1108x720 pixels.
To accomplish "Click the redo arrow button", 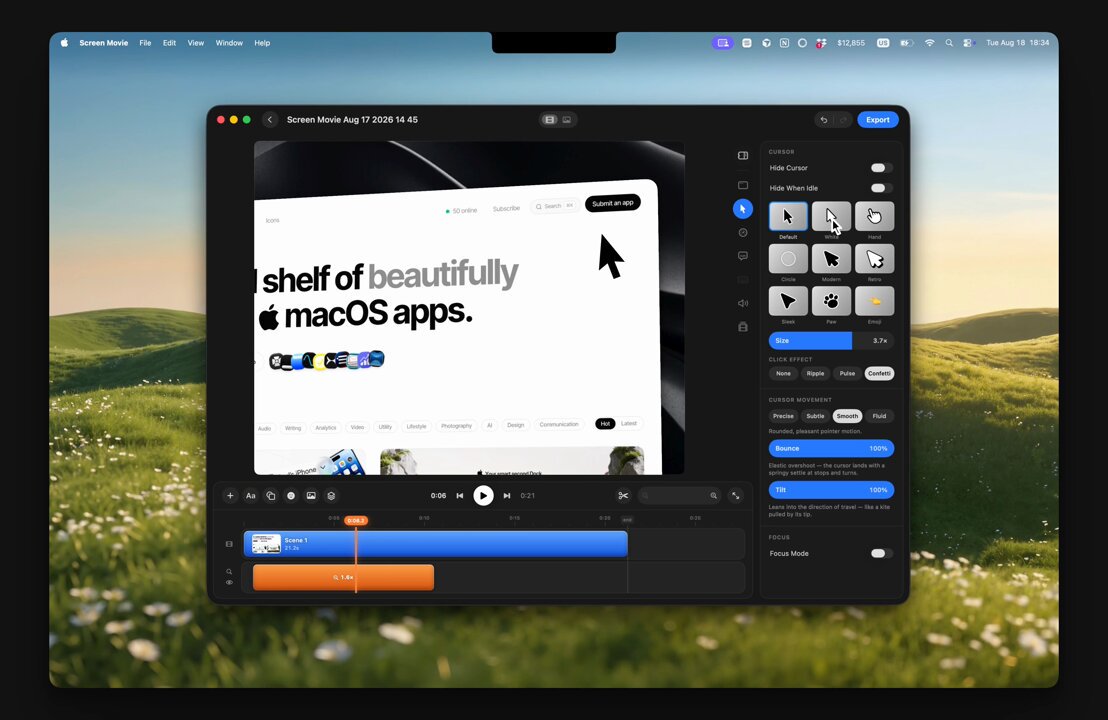I will click(842, 120).
